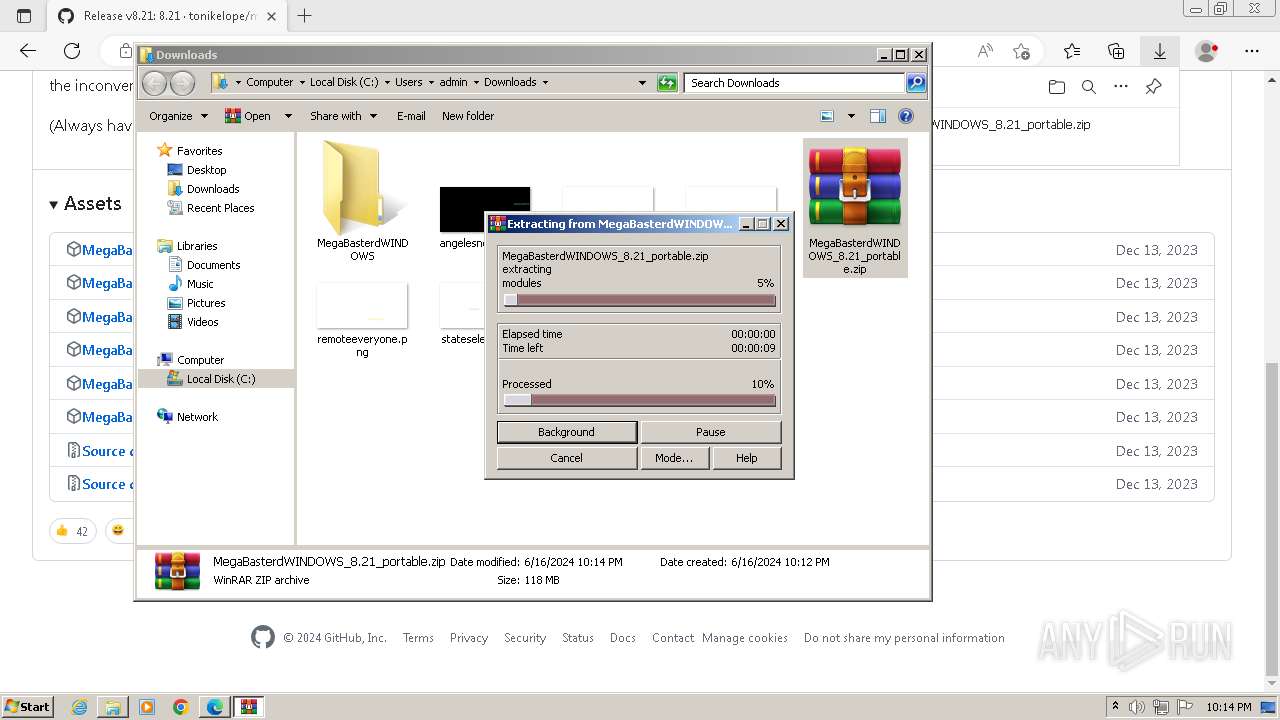Screen dimensions: 1280x720
Task: Open Chrome from the taskbar
Action: pyautogui.click(x=181, y=707)
